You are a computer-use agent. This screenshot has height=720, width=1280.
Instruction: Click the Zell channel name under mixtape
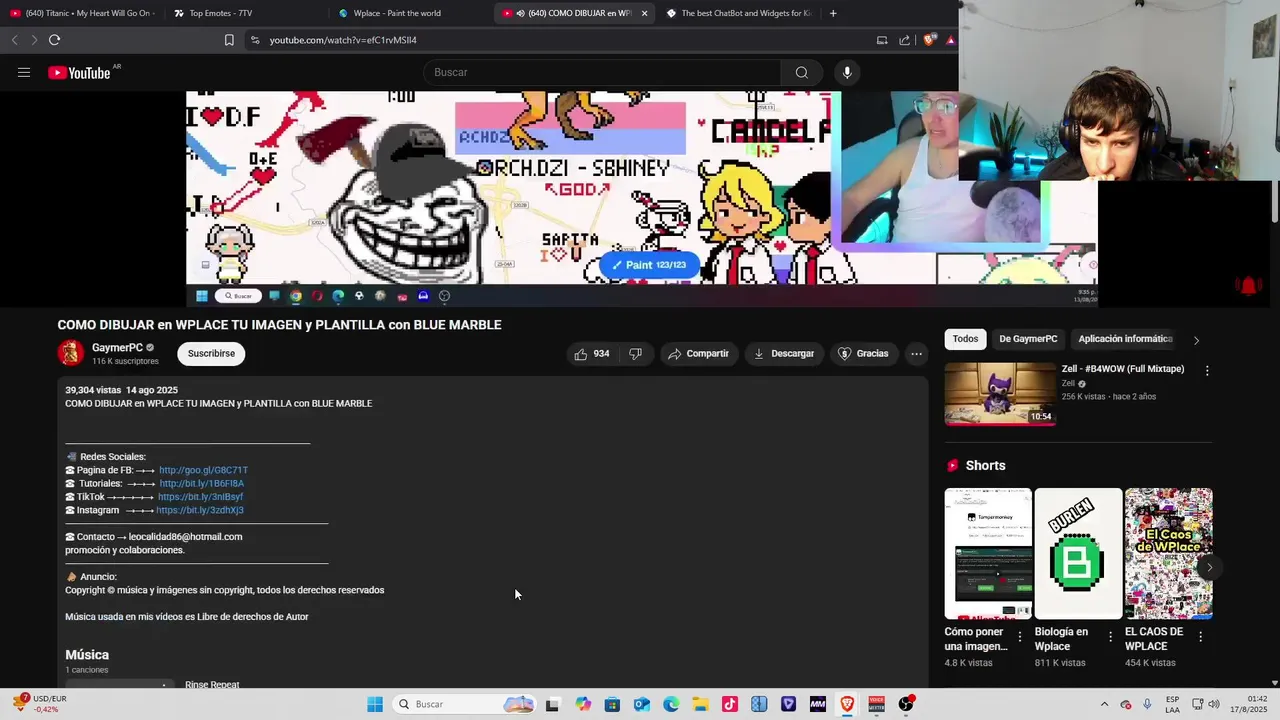pyautogui.click(x=1068, y=383)
